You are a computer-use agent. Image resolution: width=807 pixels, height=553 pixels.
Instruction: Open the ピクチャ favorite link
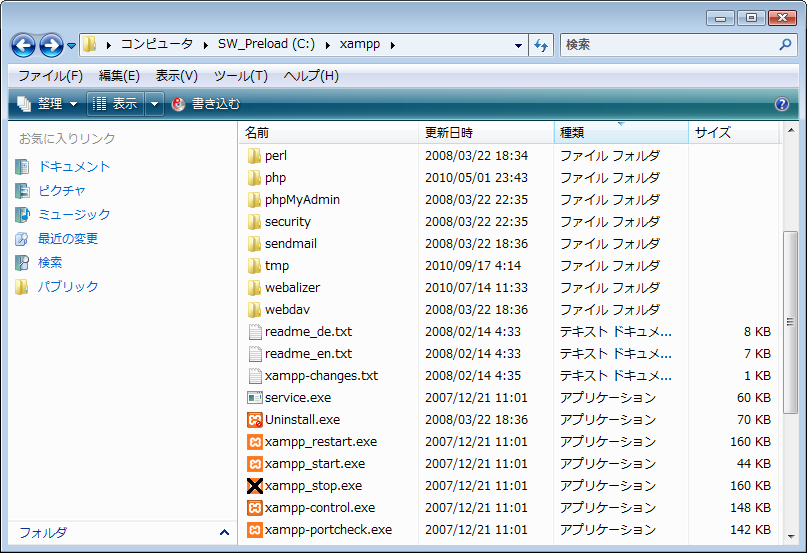click(x=62, y=191)
